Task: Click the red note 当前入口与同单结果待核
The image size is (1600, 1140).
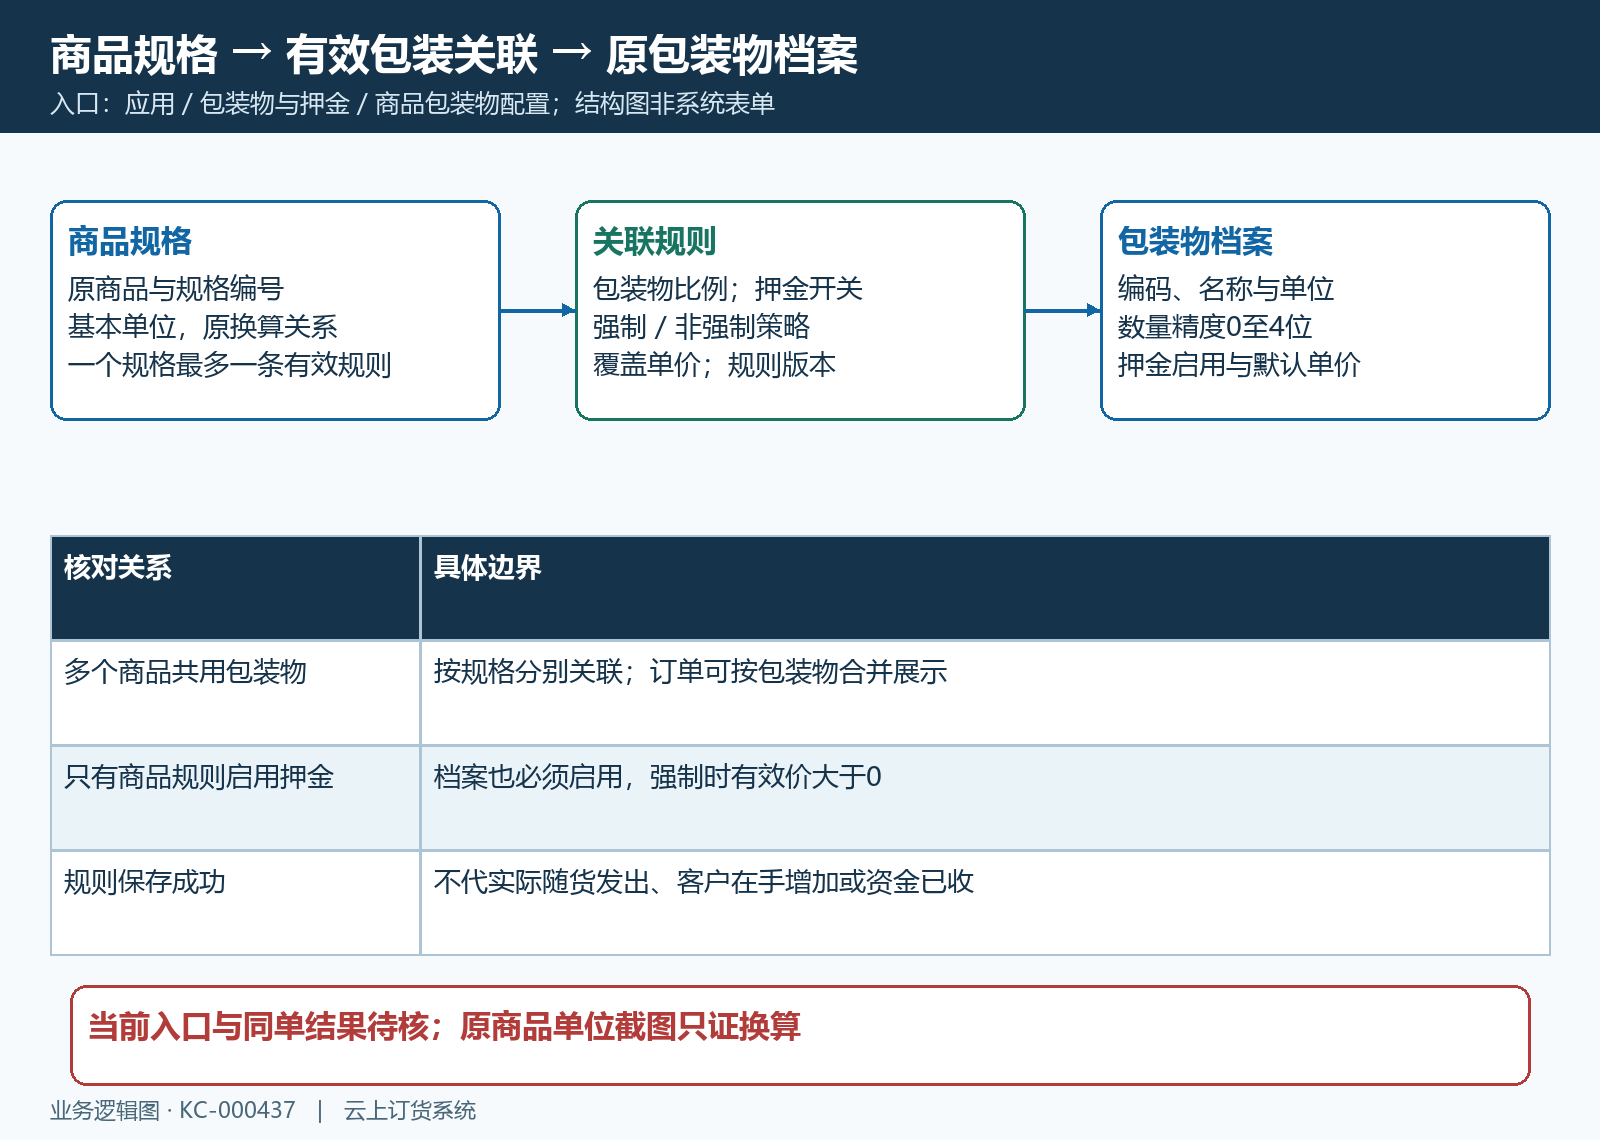Action: pos(800,1035)
